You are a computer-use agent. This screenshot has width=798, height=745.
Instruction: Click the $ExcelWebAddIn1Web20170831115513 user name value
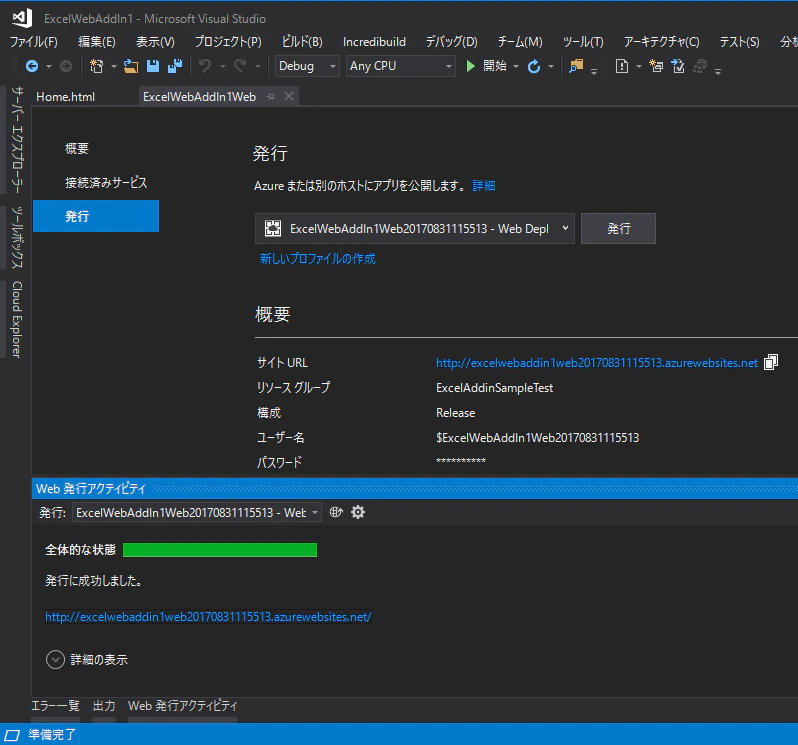coord(537,438)
